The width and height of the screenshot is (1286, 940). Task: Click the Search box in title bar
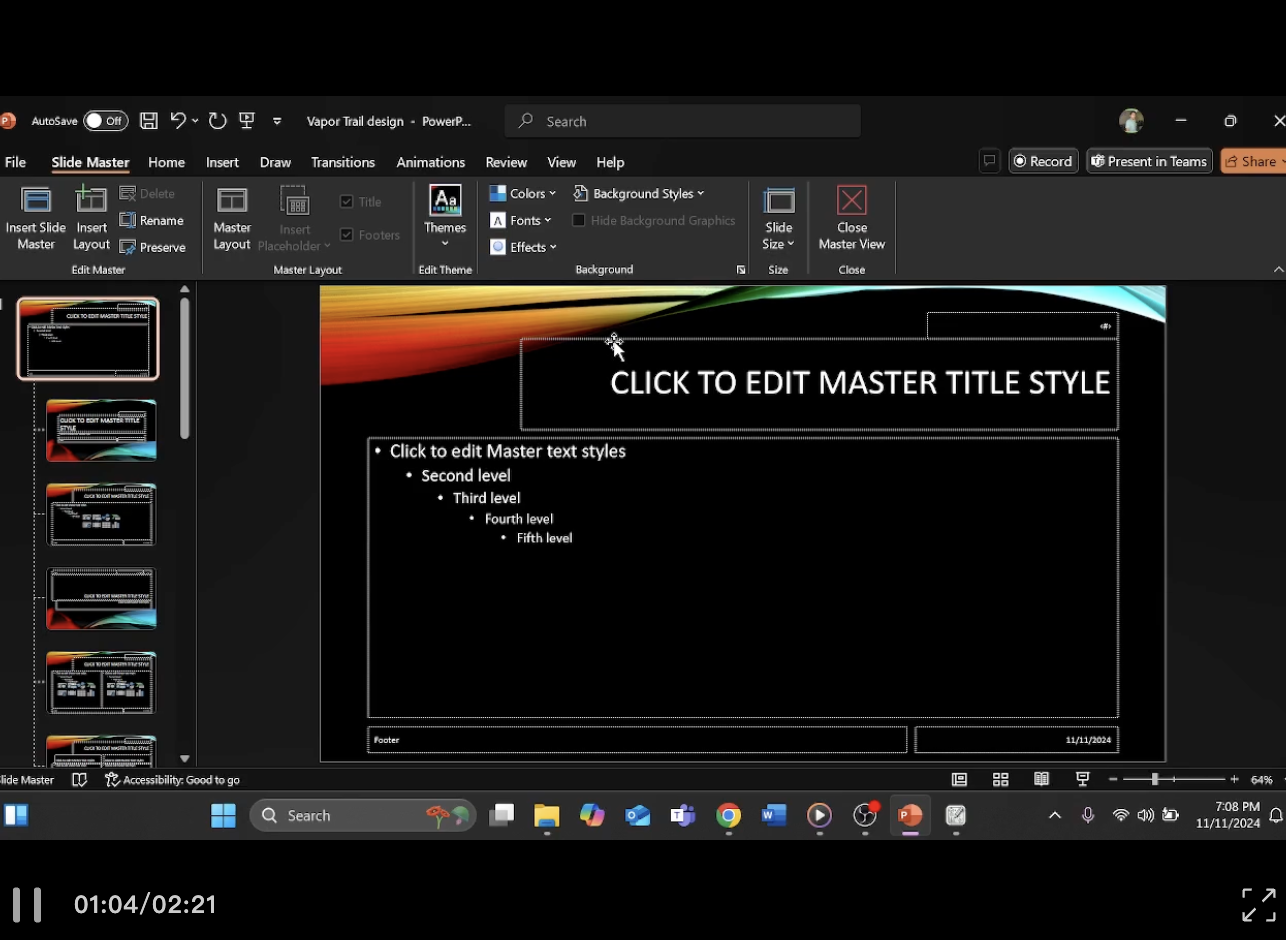tap(682, 121)
